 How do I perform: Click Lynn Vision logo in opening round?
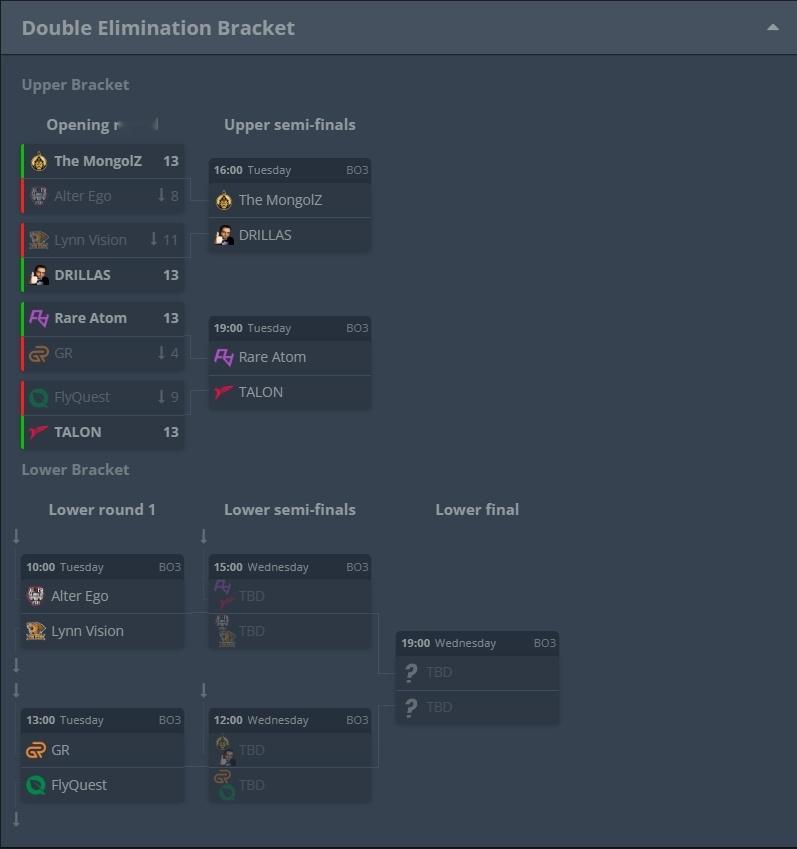click(x=39, y=240)
